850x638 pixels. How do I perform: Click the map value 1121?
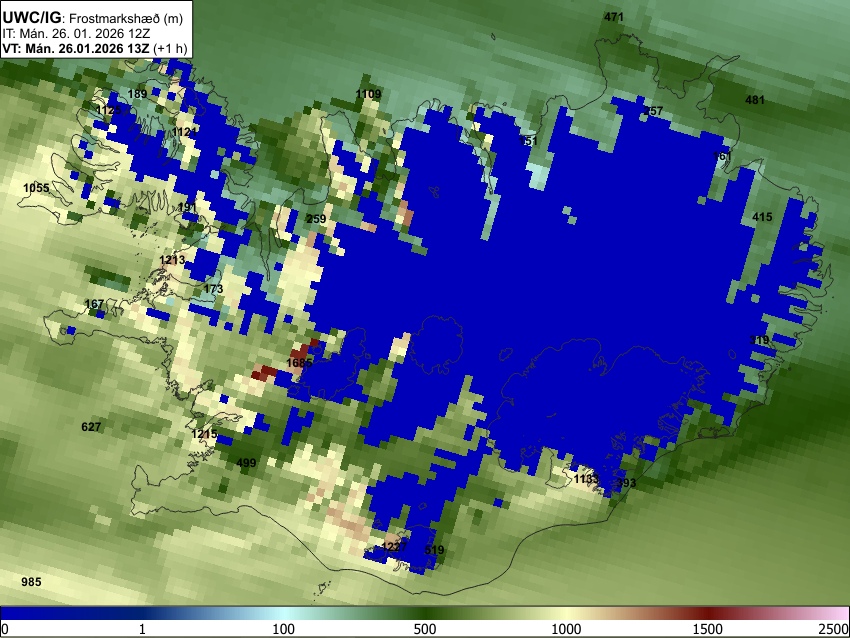pyautogui.click(x=185, y=132)
